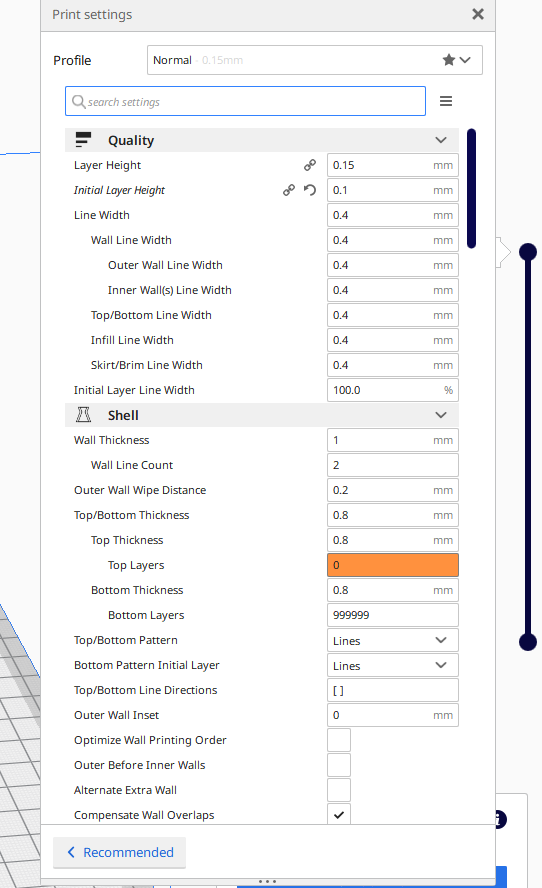Edit the Initial Layer Height value 0.1
This screenshot has width=542, height=888.
[x=392, y=190]
